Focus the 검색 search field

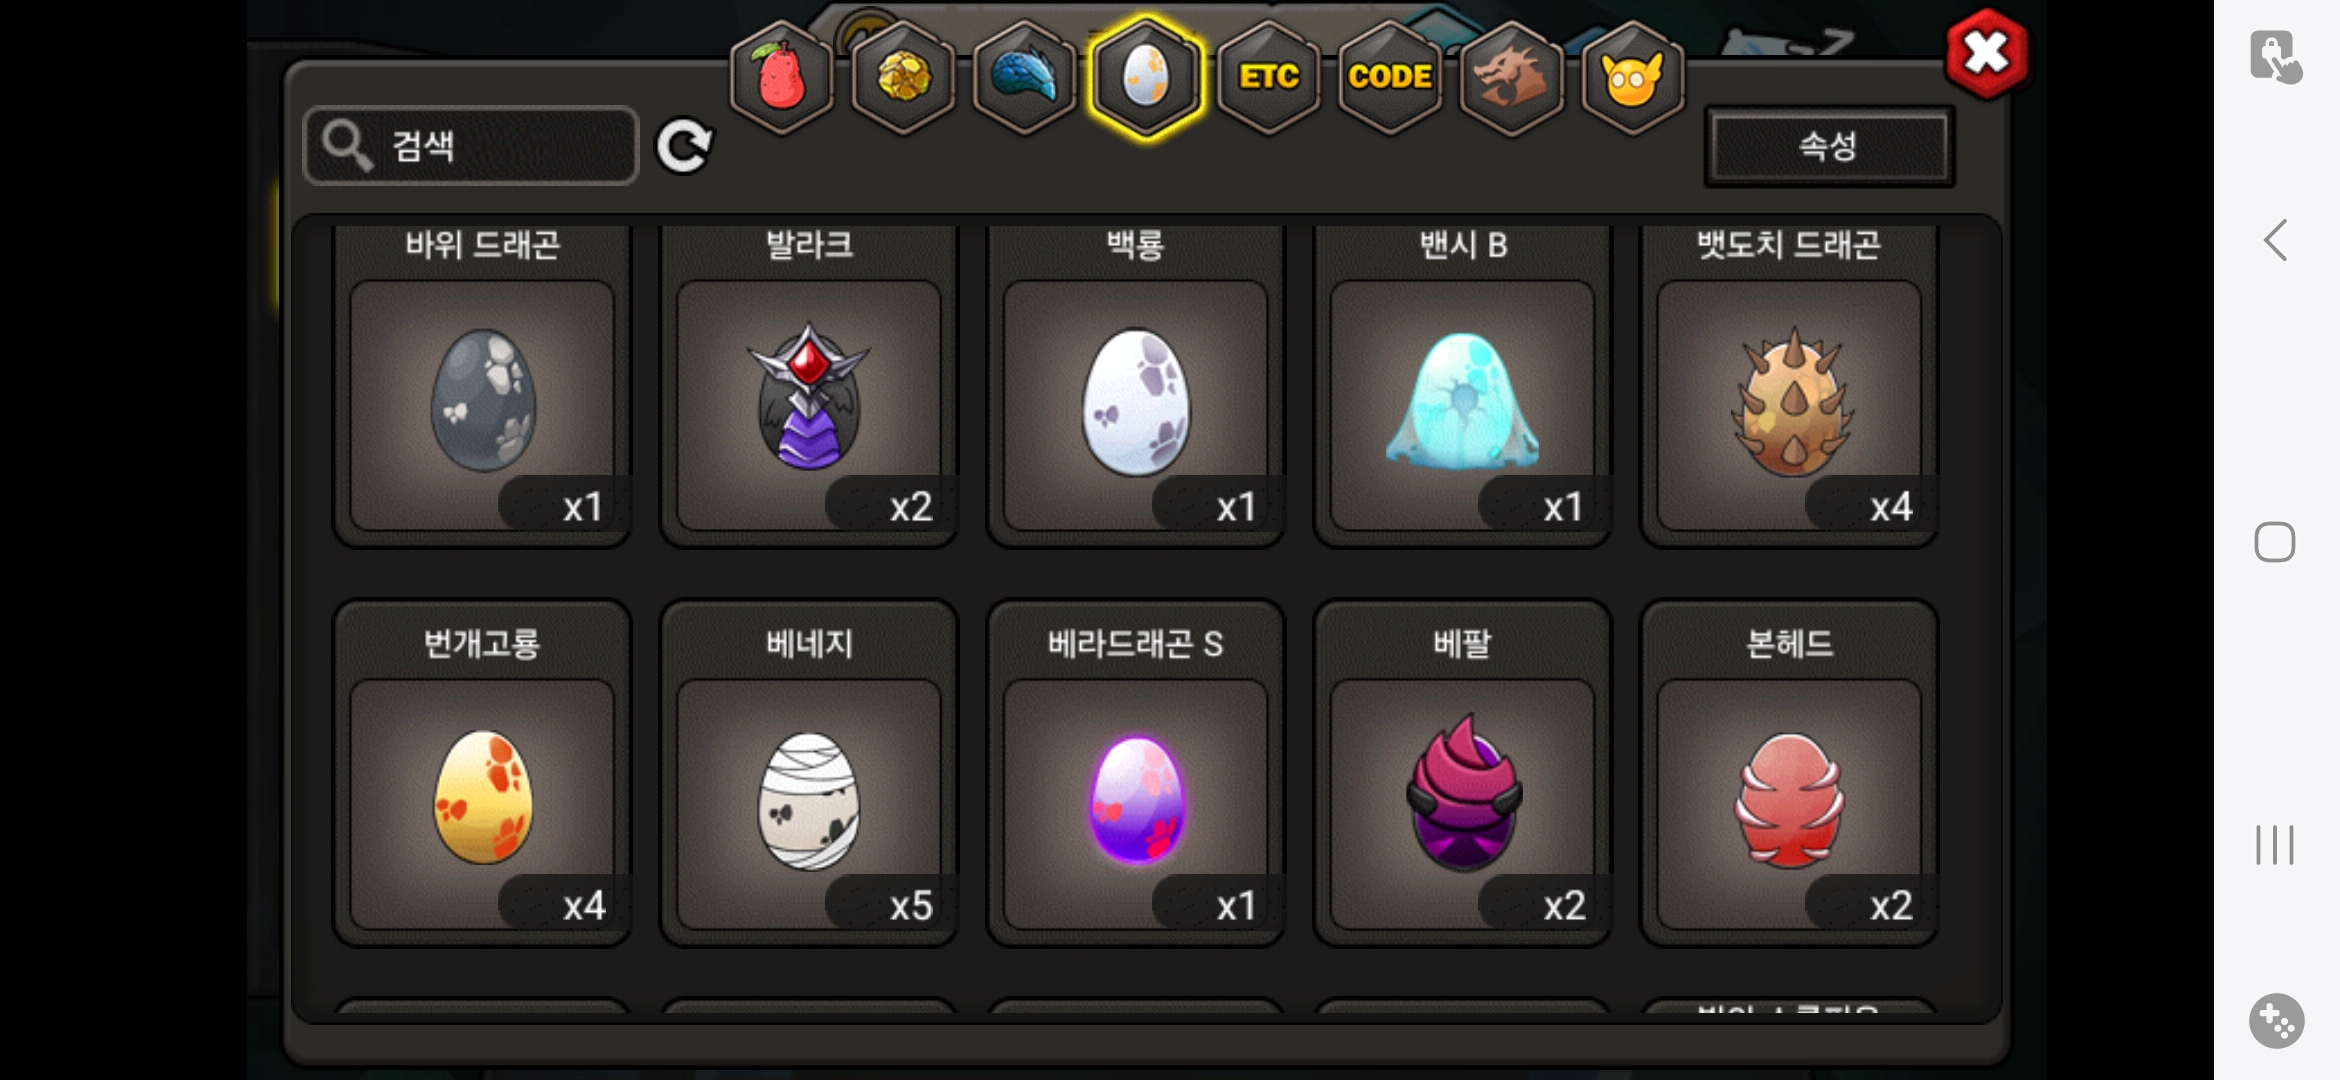(471, 146)
